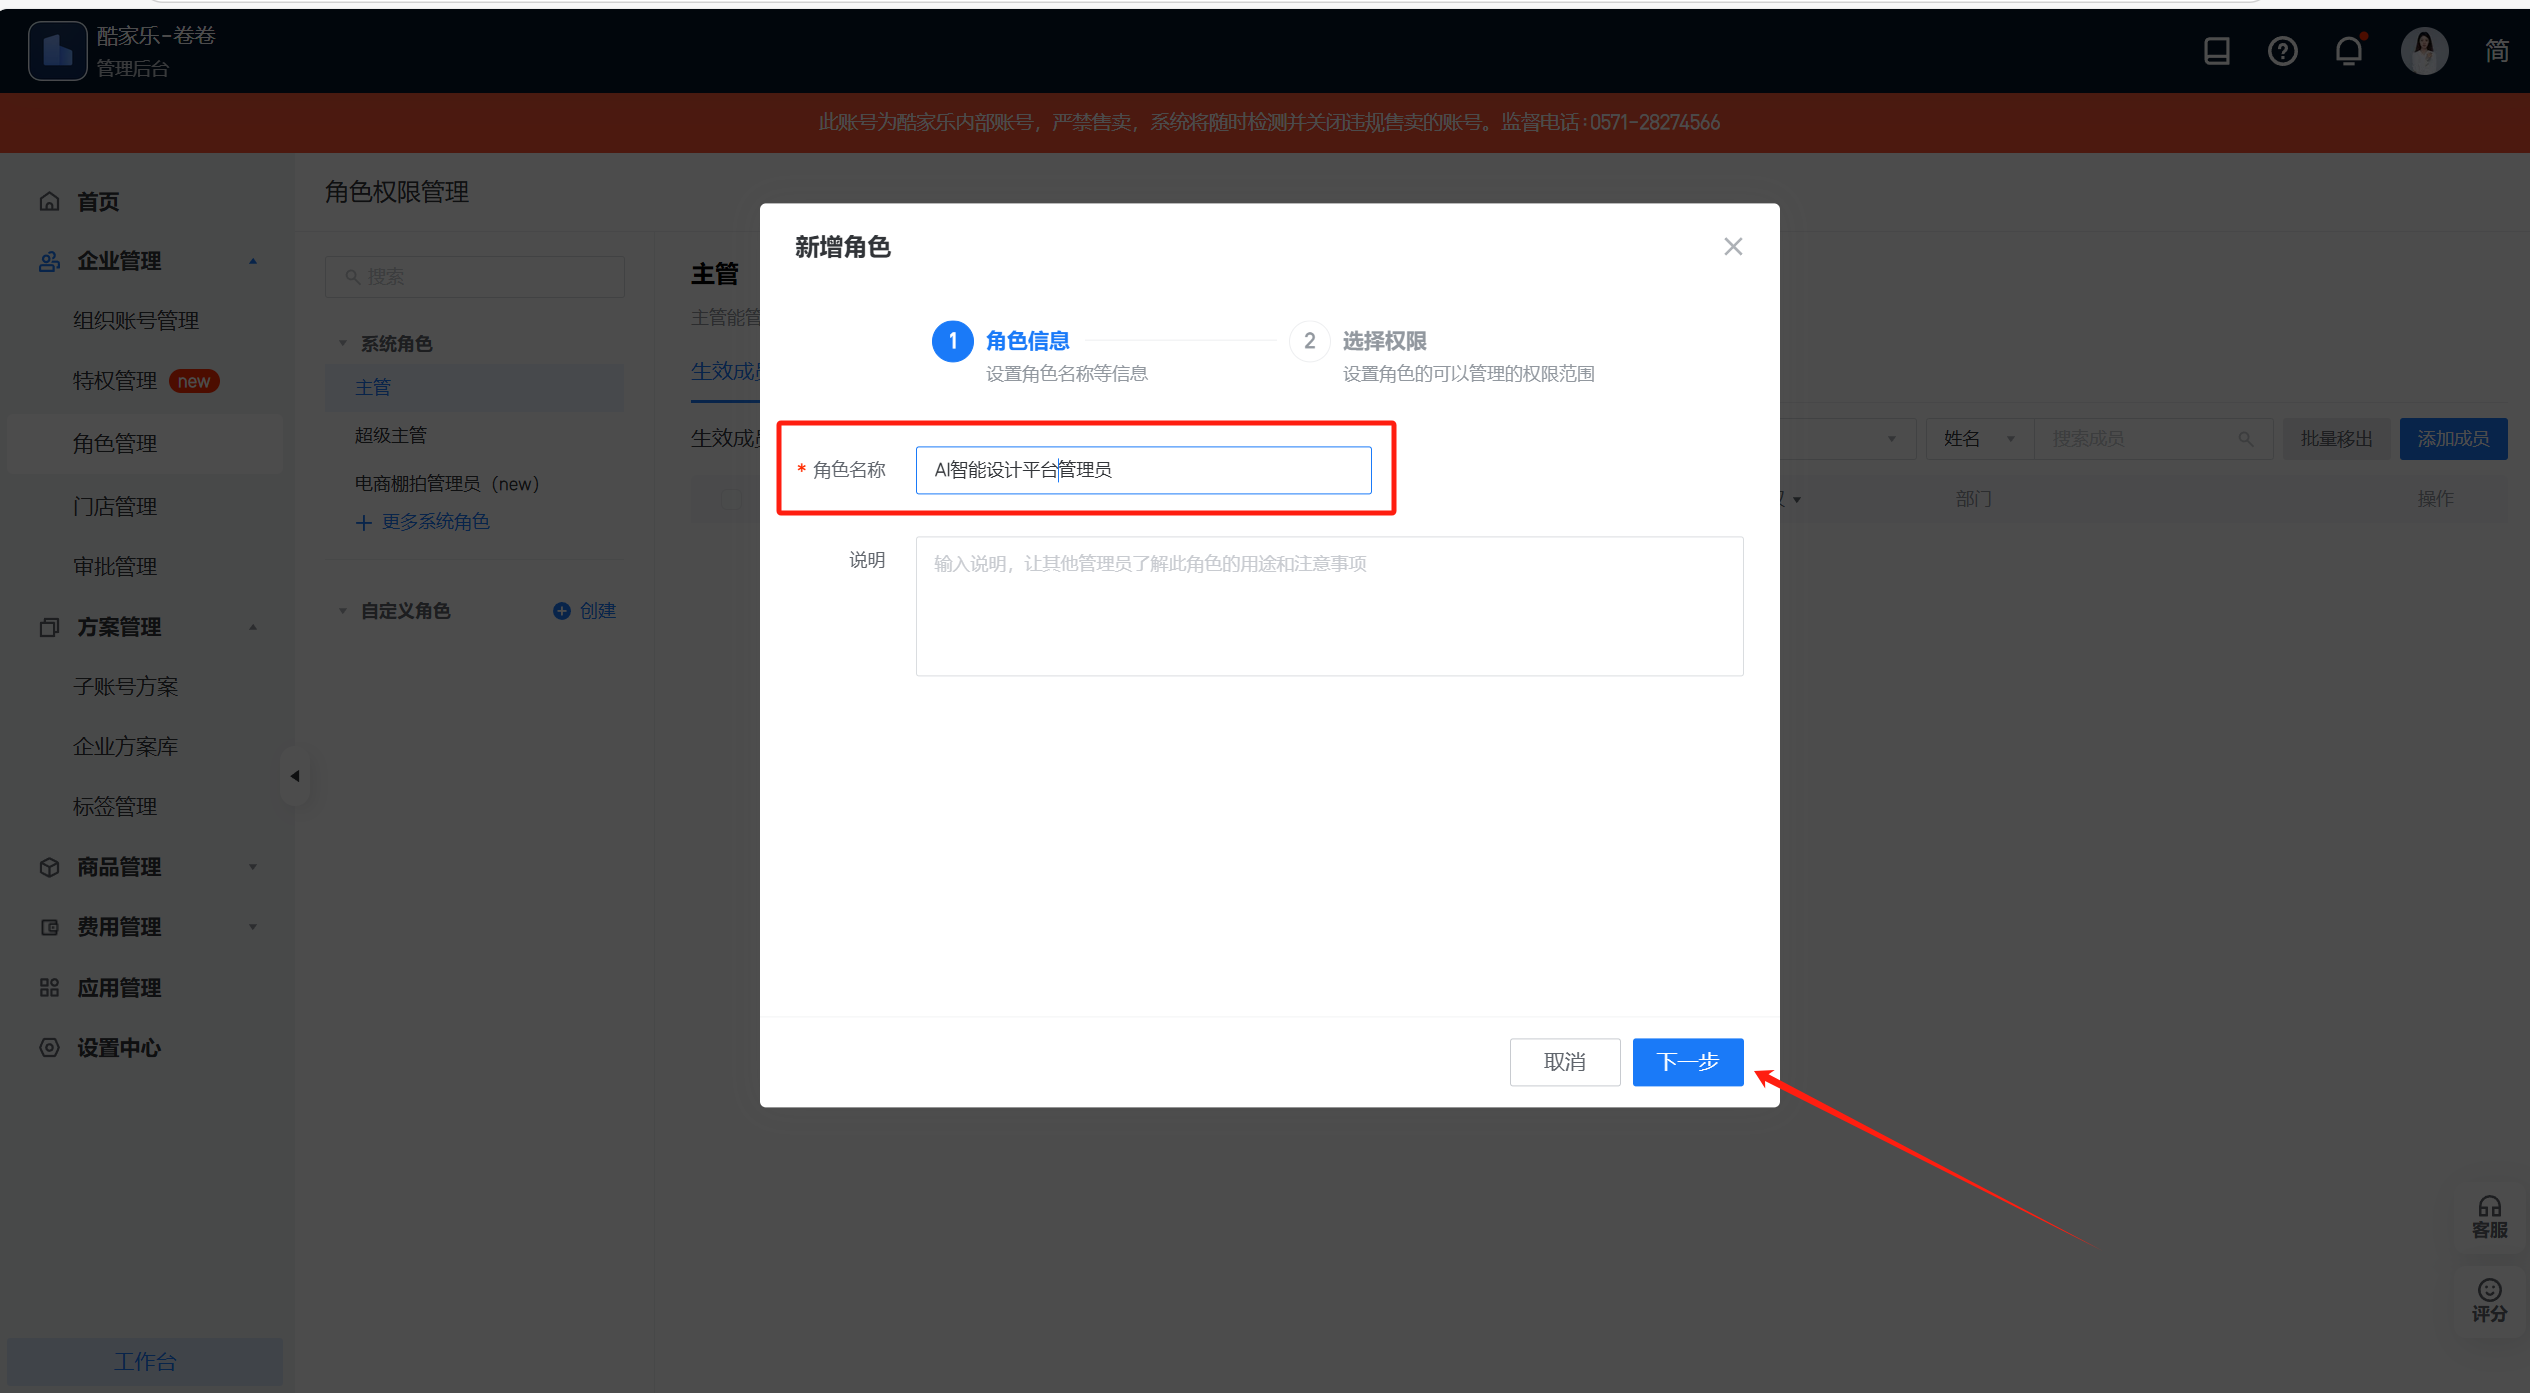The width and height of the screenshot is (2530, 1393).
Task: Click the sidebar collapse arrow handle
Action: 295,776
